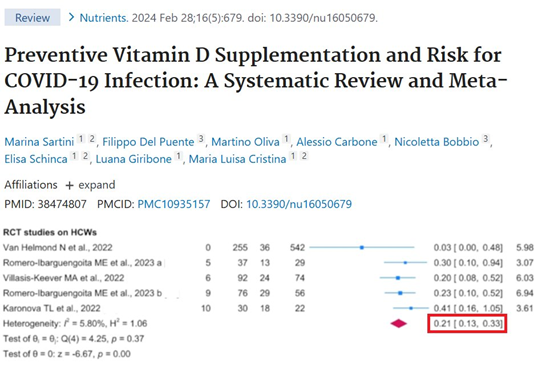The height and width of the screenshot is (368, 550).
Task: Click 'Romero-Ibarguengoita ME et al., 2023 a' row
Action: pyautogui.click(x=268, y=263)
